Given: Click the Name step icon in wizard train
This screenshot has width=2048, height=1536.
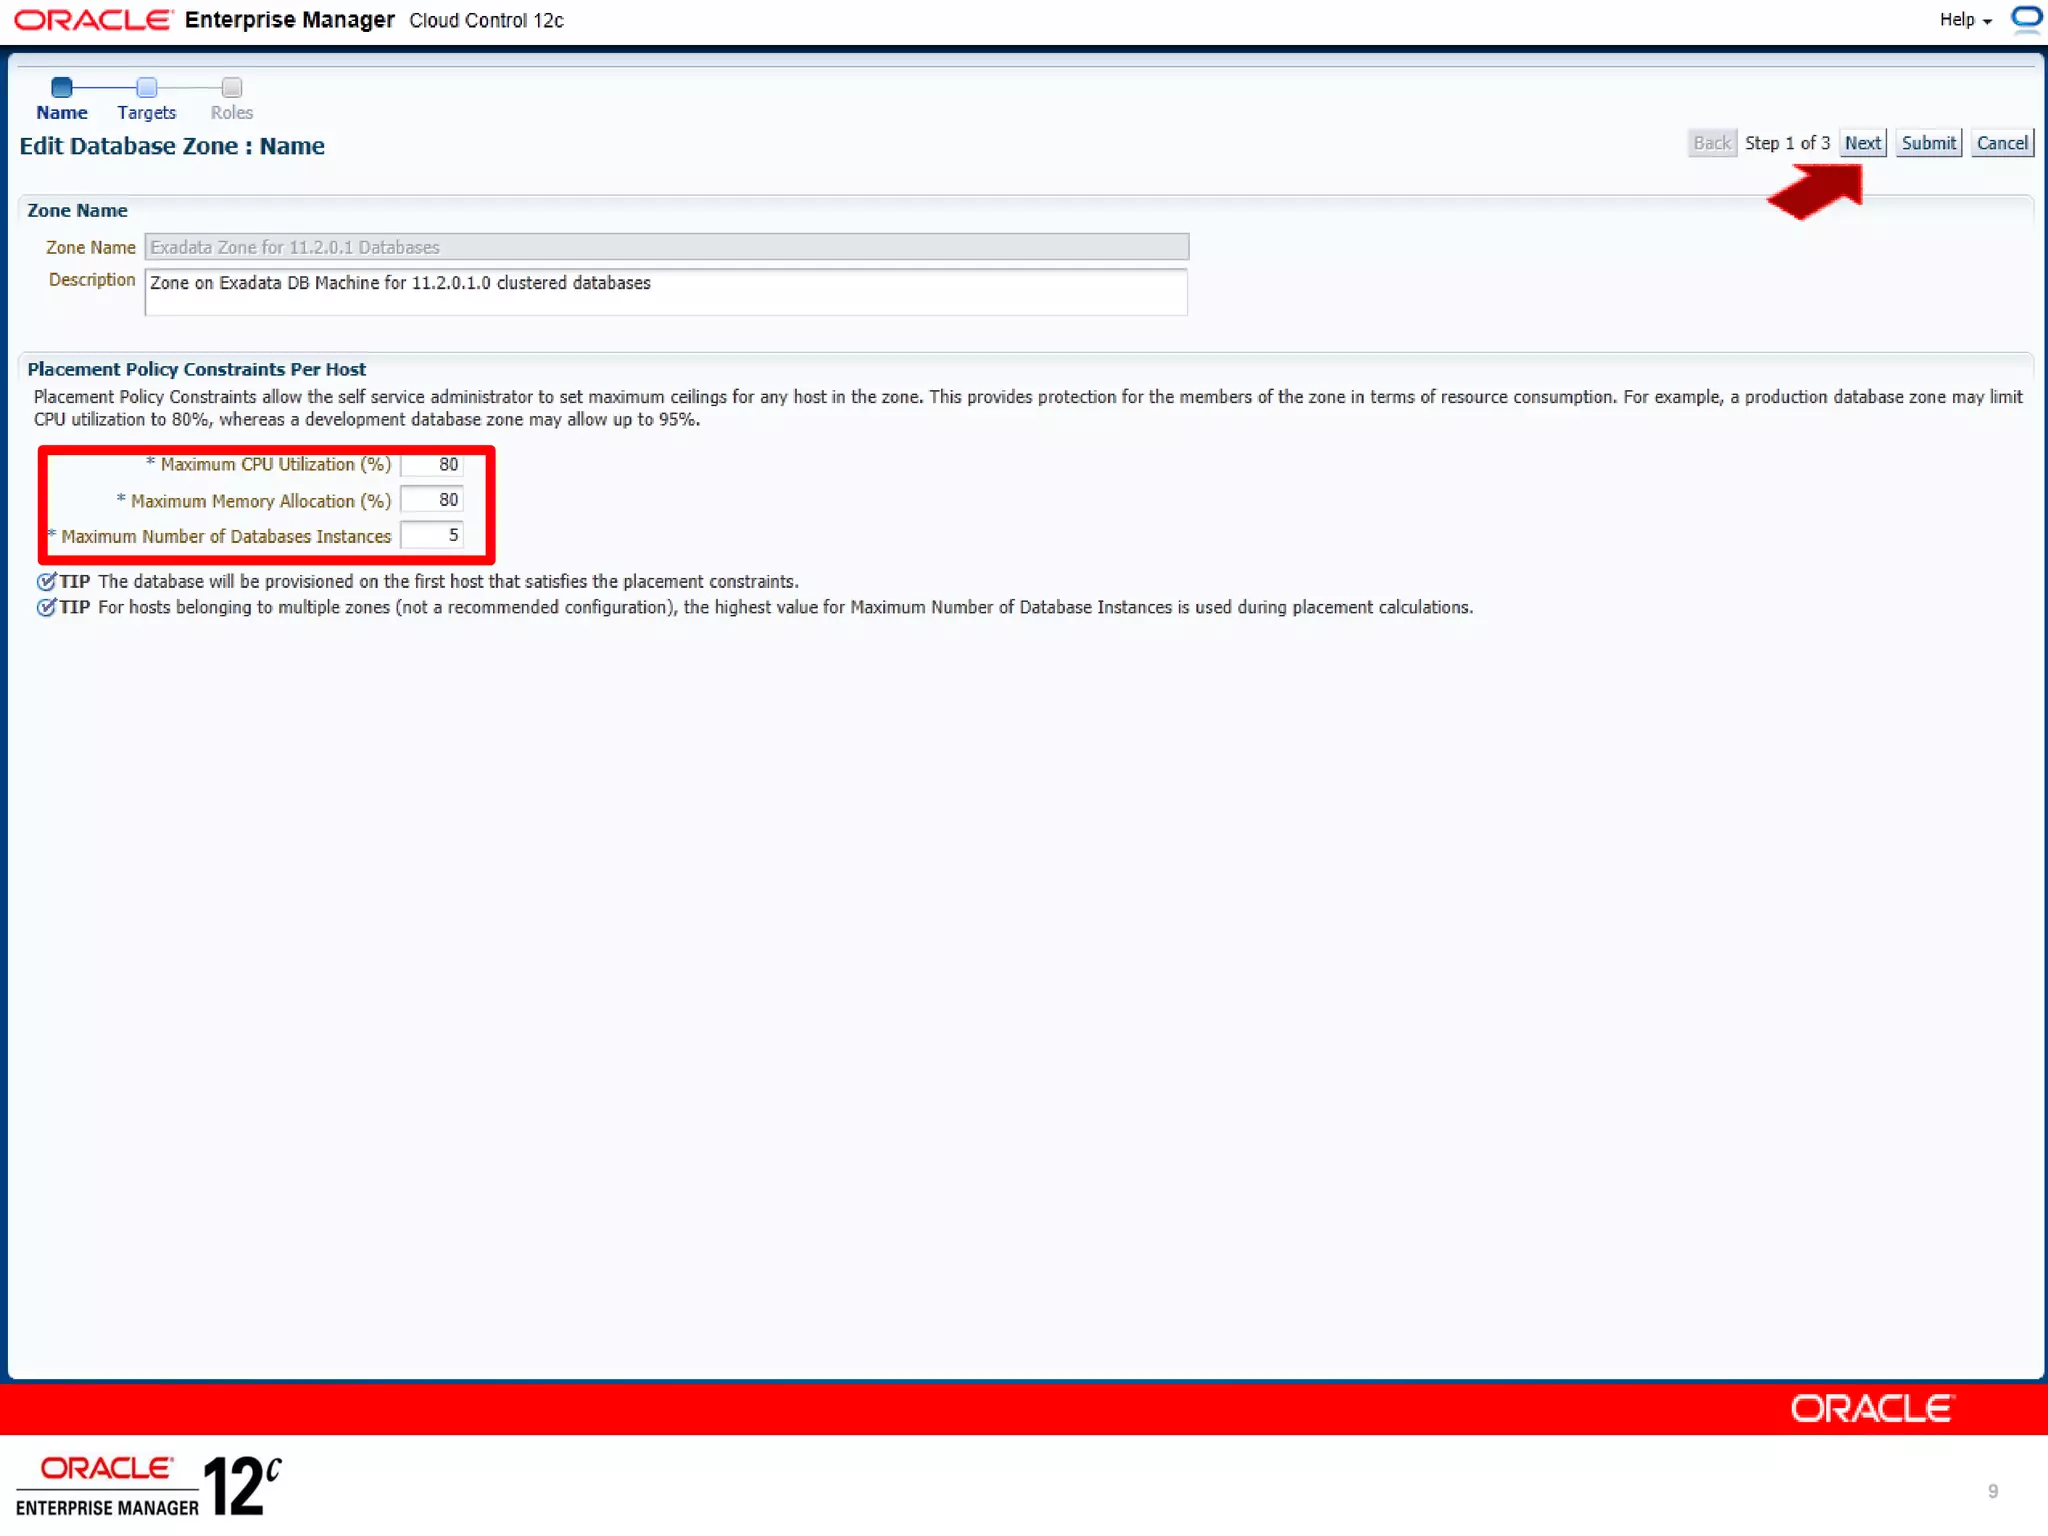Looking at the screenshot, I should coord(62,87).
